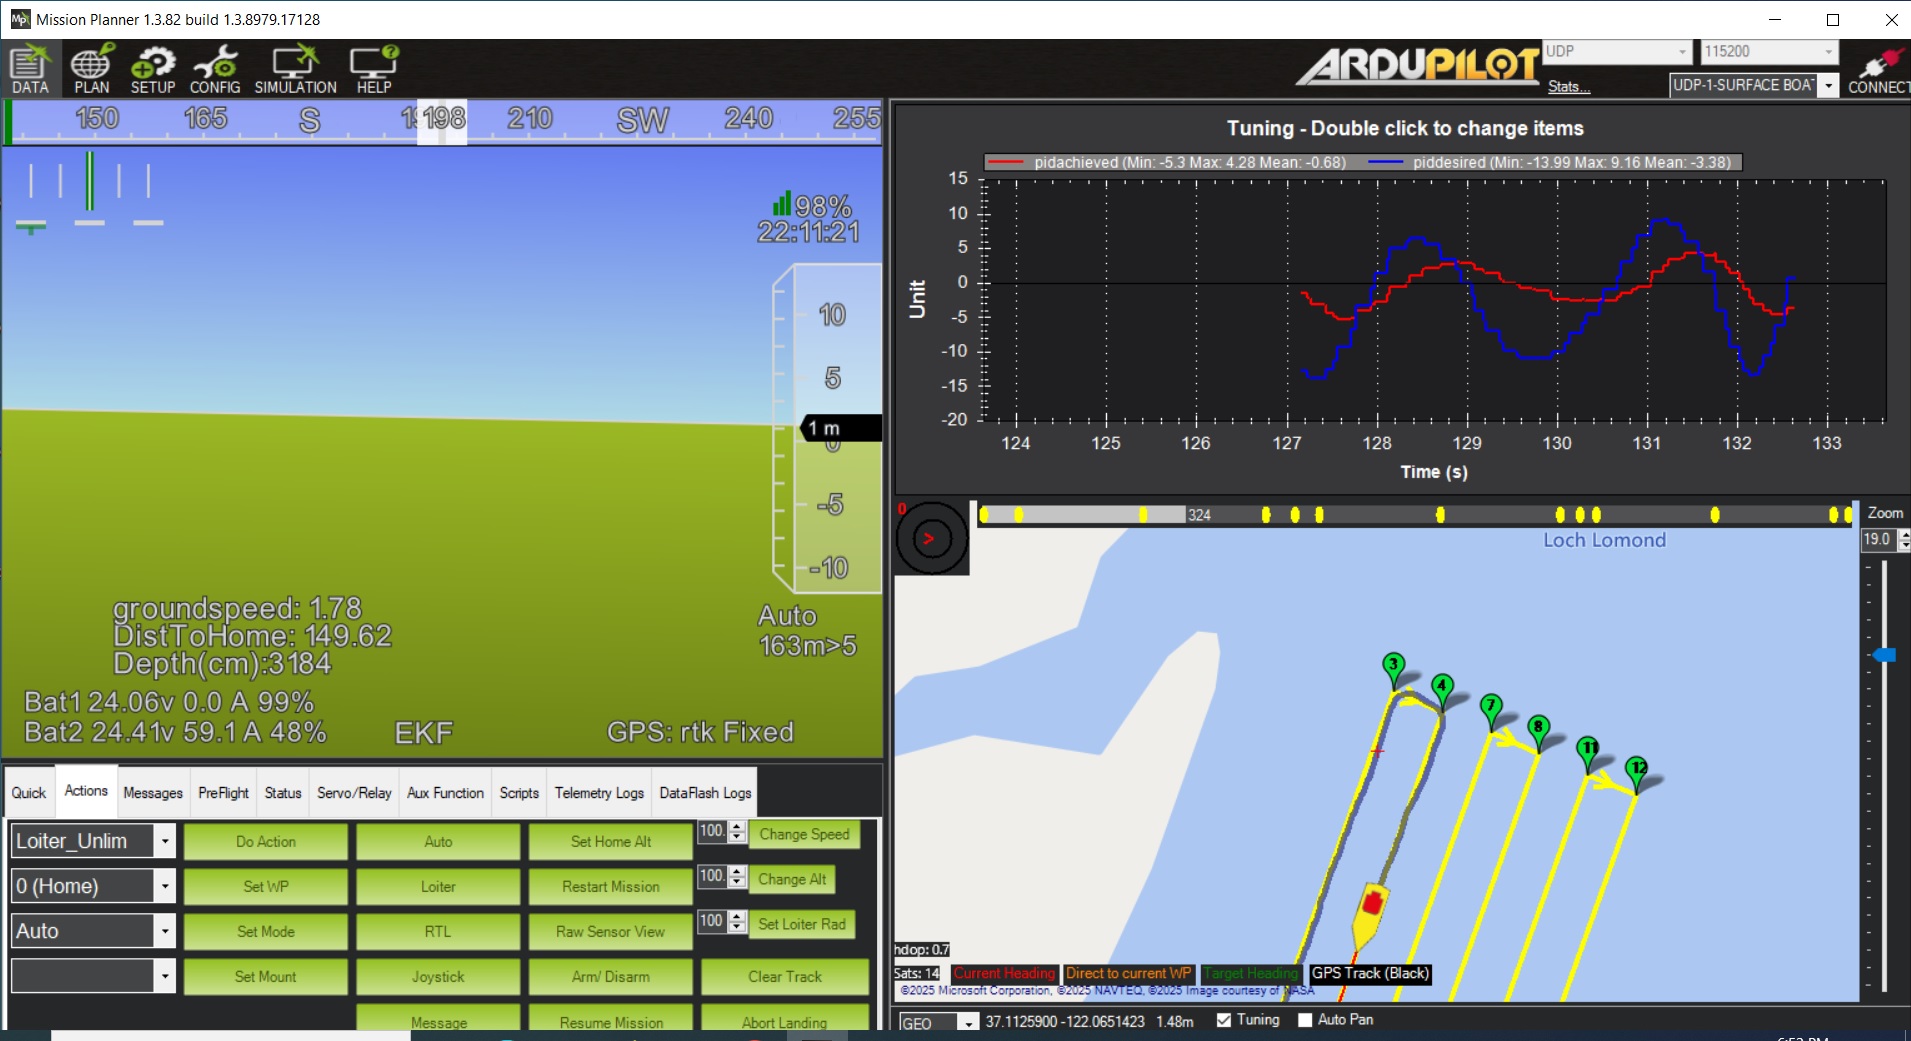This screenshot has width=1911, height=1041.
Task: Click the circular heading rotation indicator on map
Action: [932, 539]
